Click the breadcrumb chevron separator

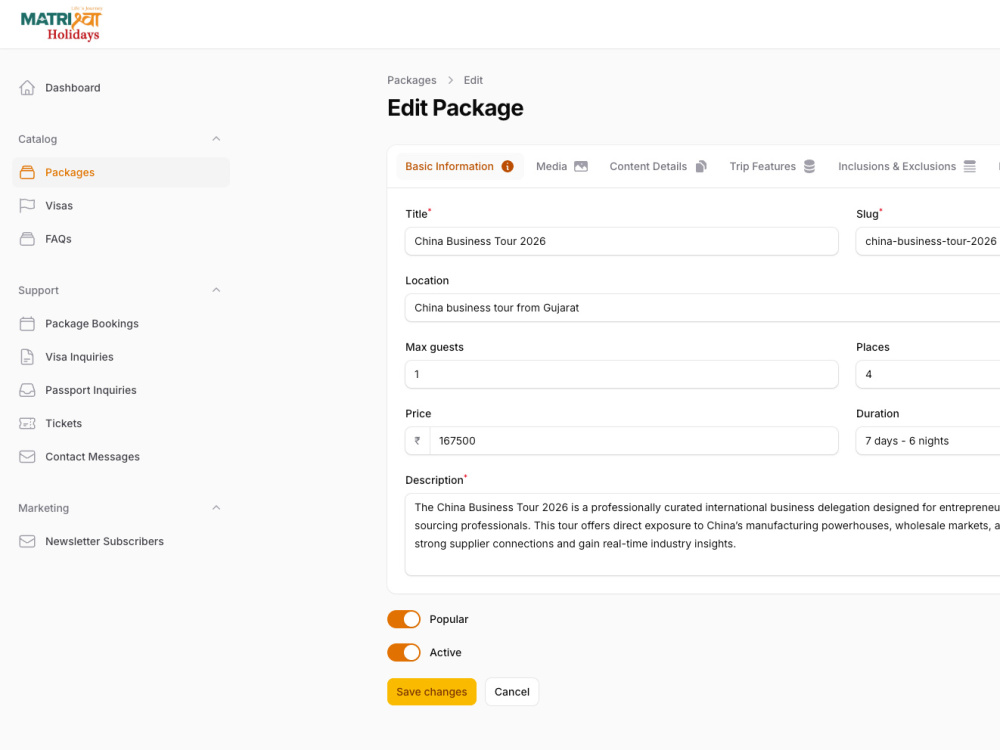coord(450,80)
